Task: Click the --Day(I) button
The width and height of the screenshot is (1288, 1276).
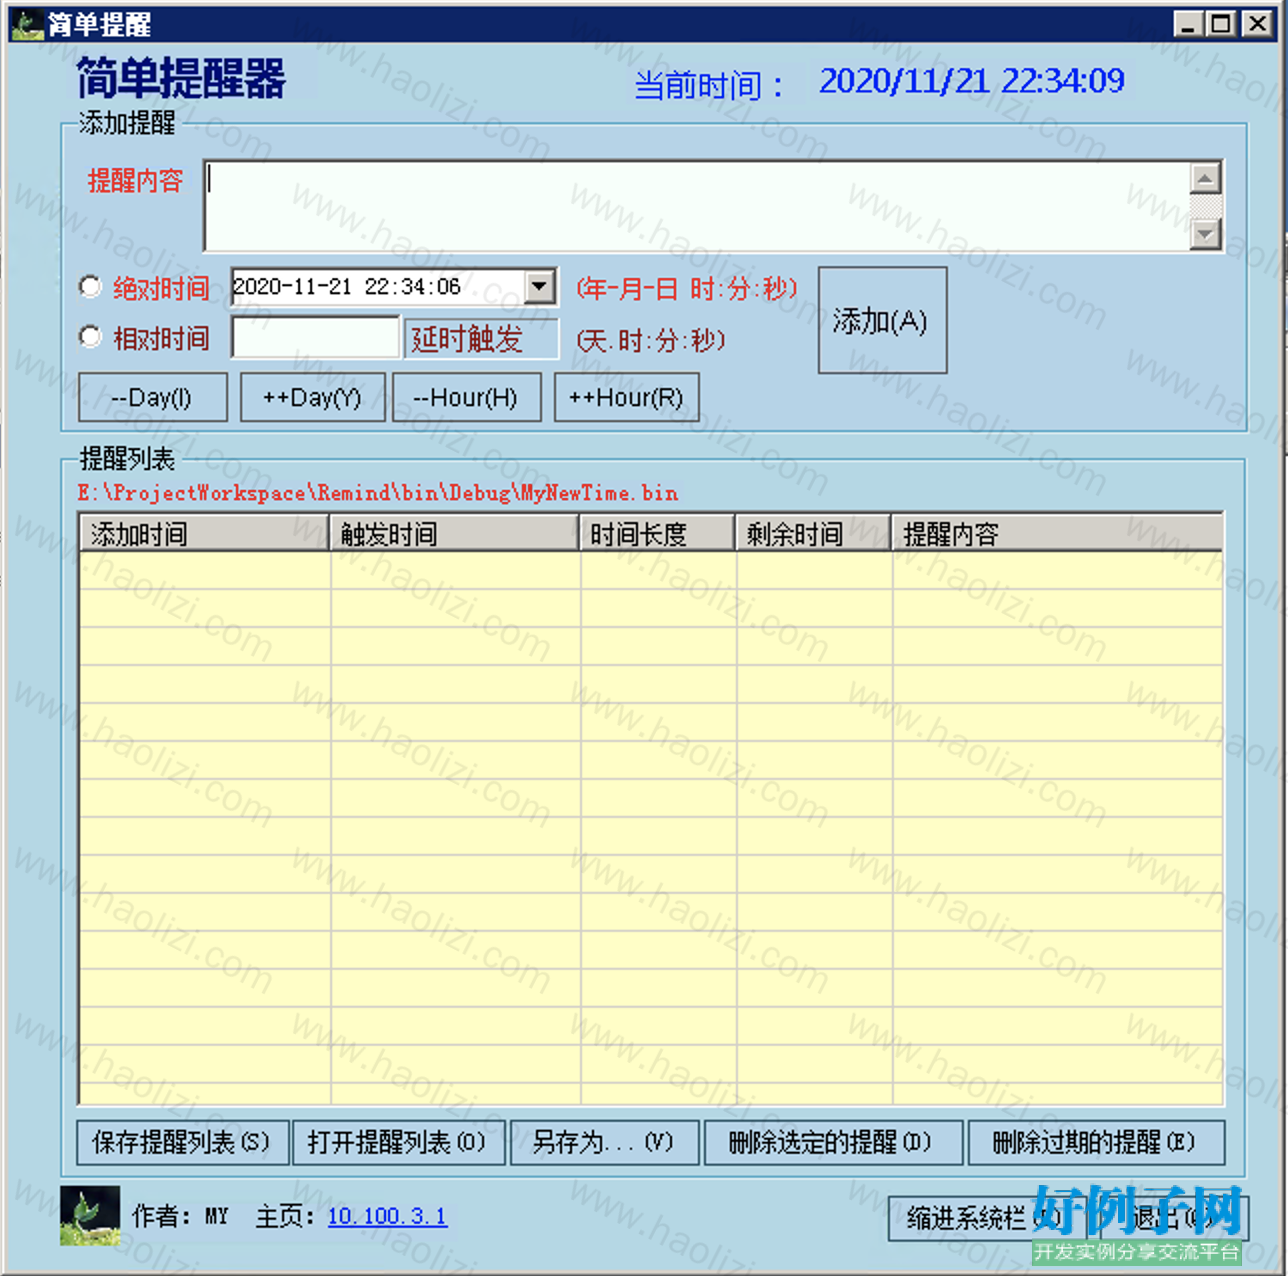Action: [x=152, y=398]
